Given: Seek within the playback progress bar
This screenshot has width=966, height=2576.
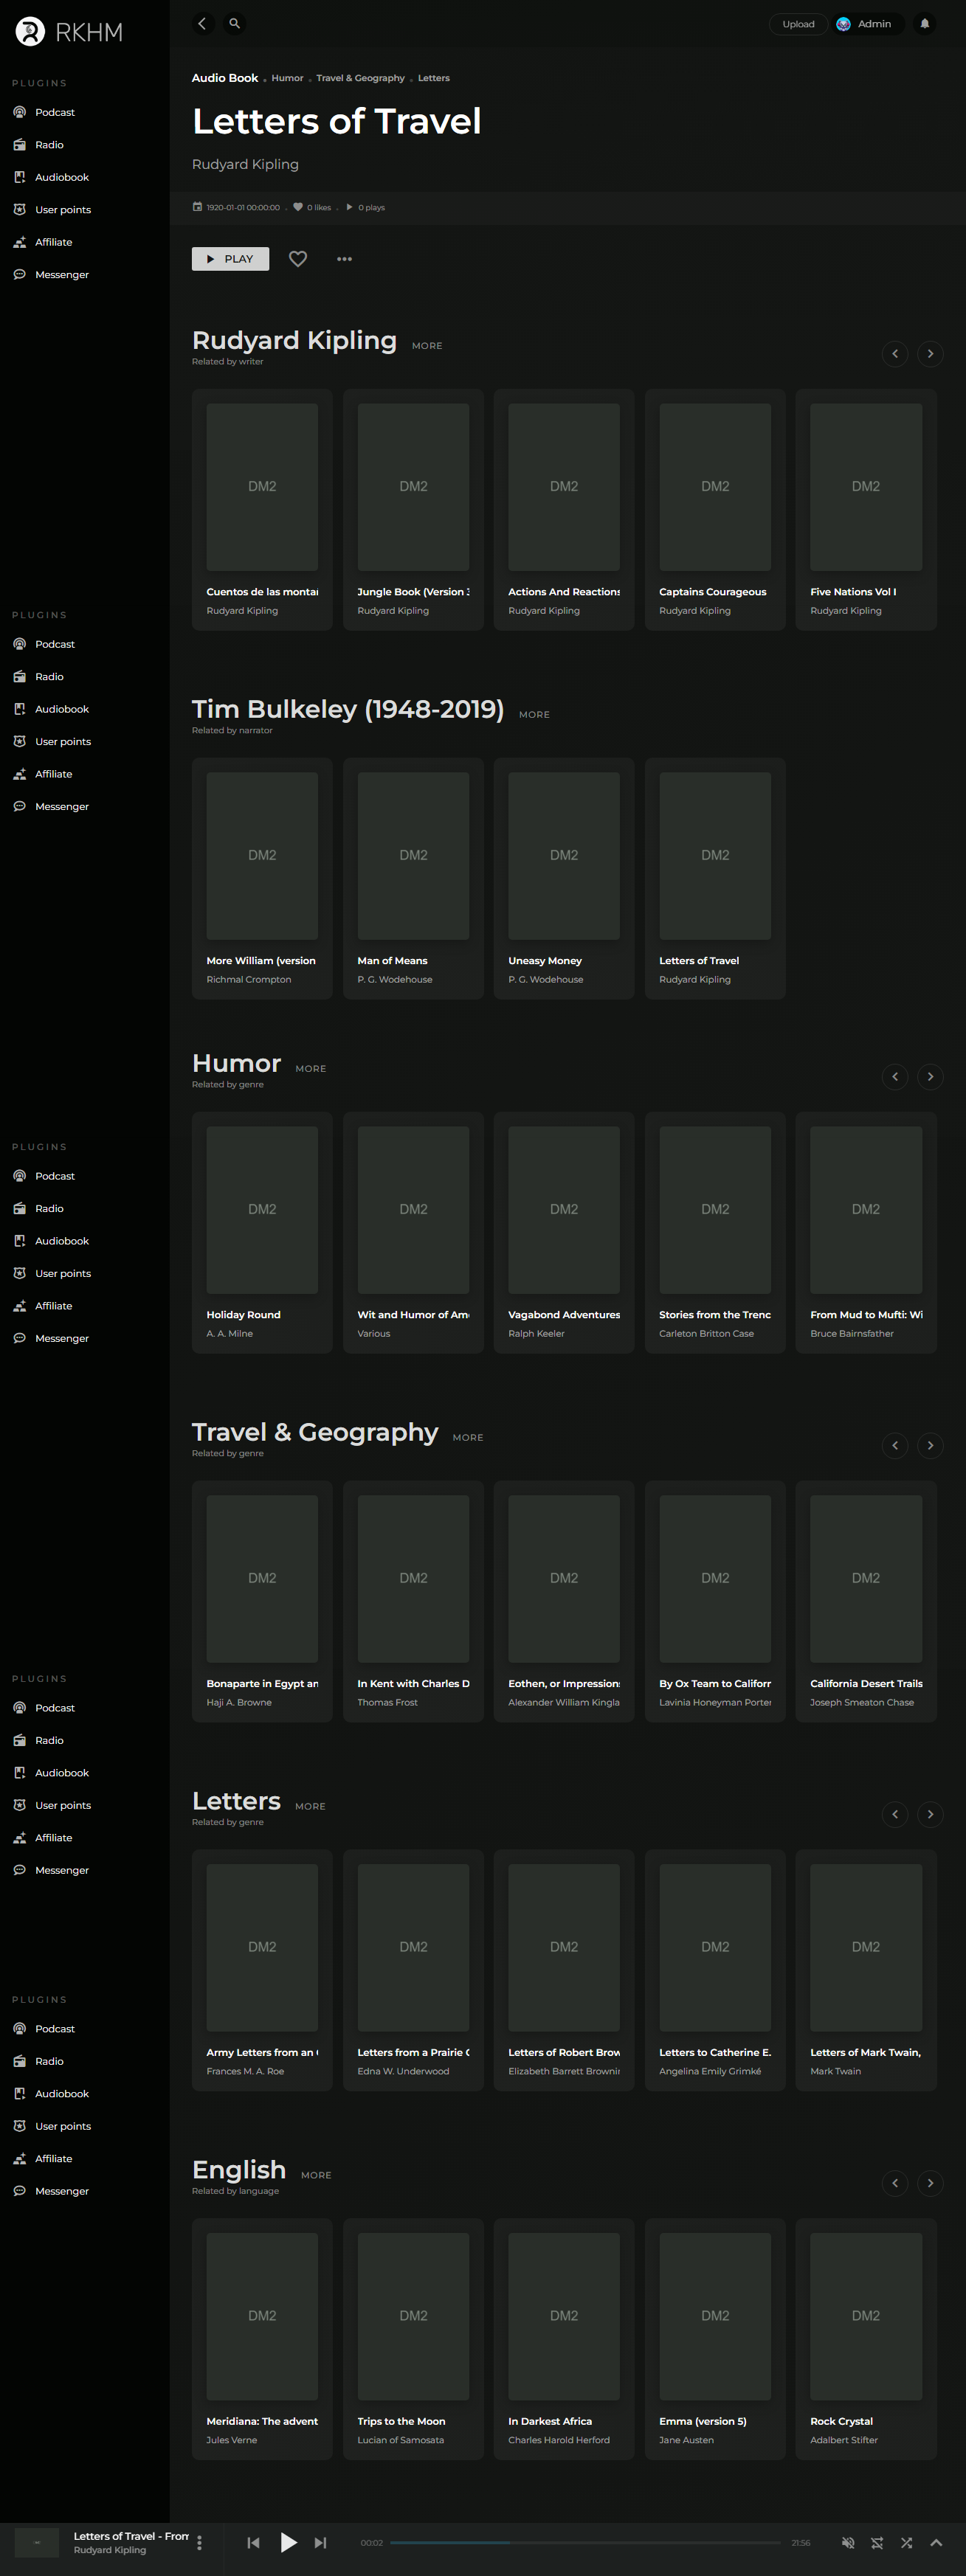Looking at the screenshot, I should tap(585, 2543).
